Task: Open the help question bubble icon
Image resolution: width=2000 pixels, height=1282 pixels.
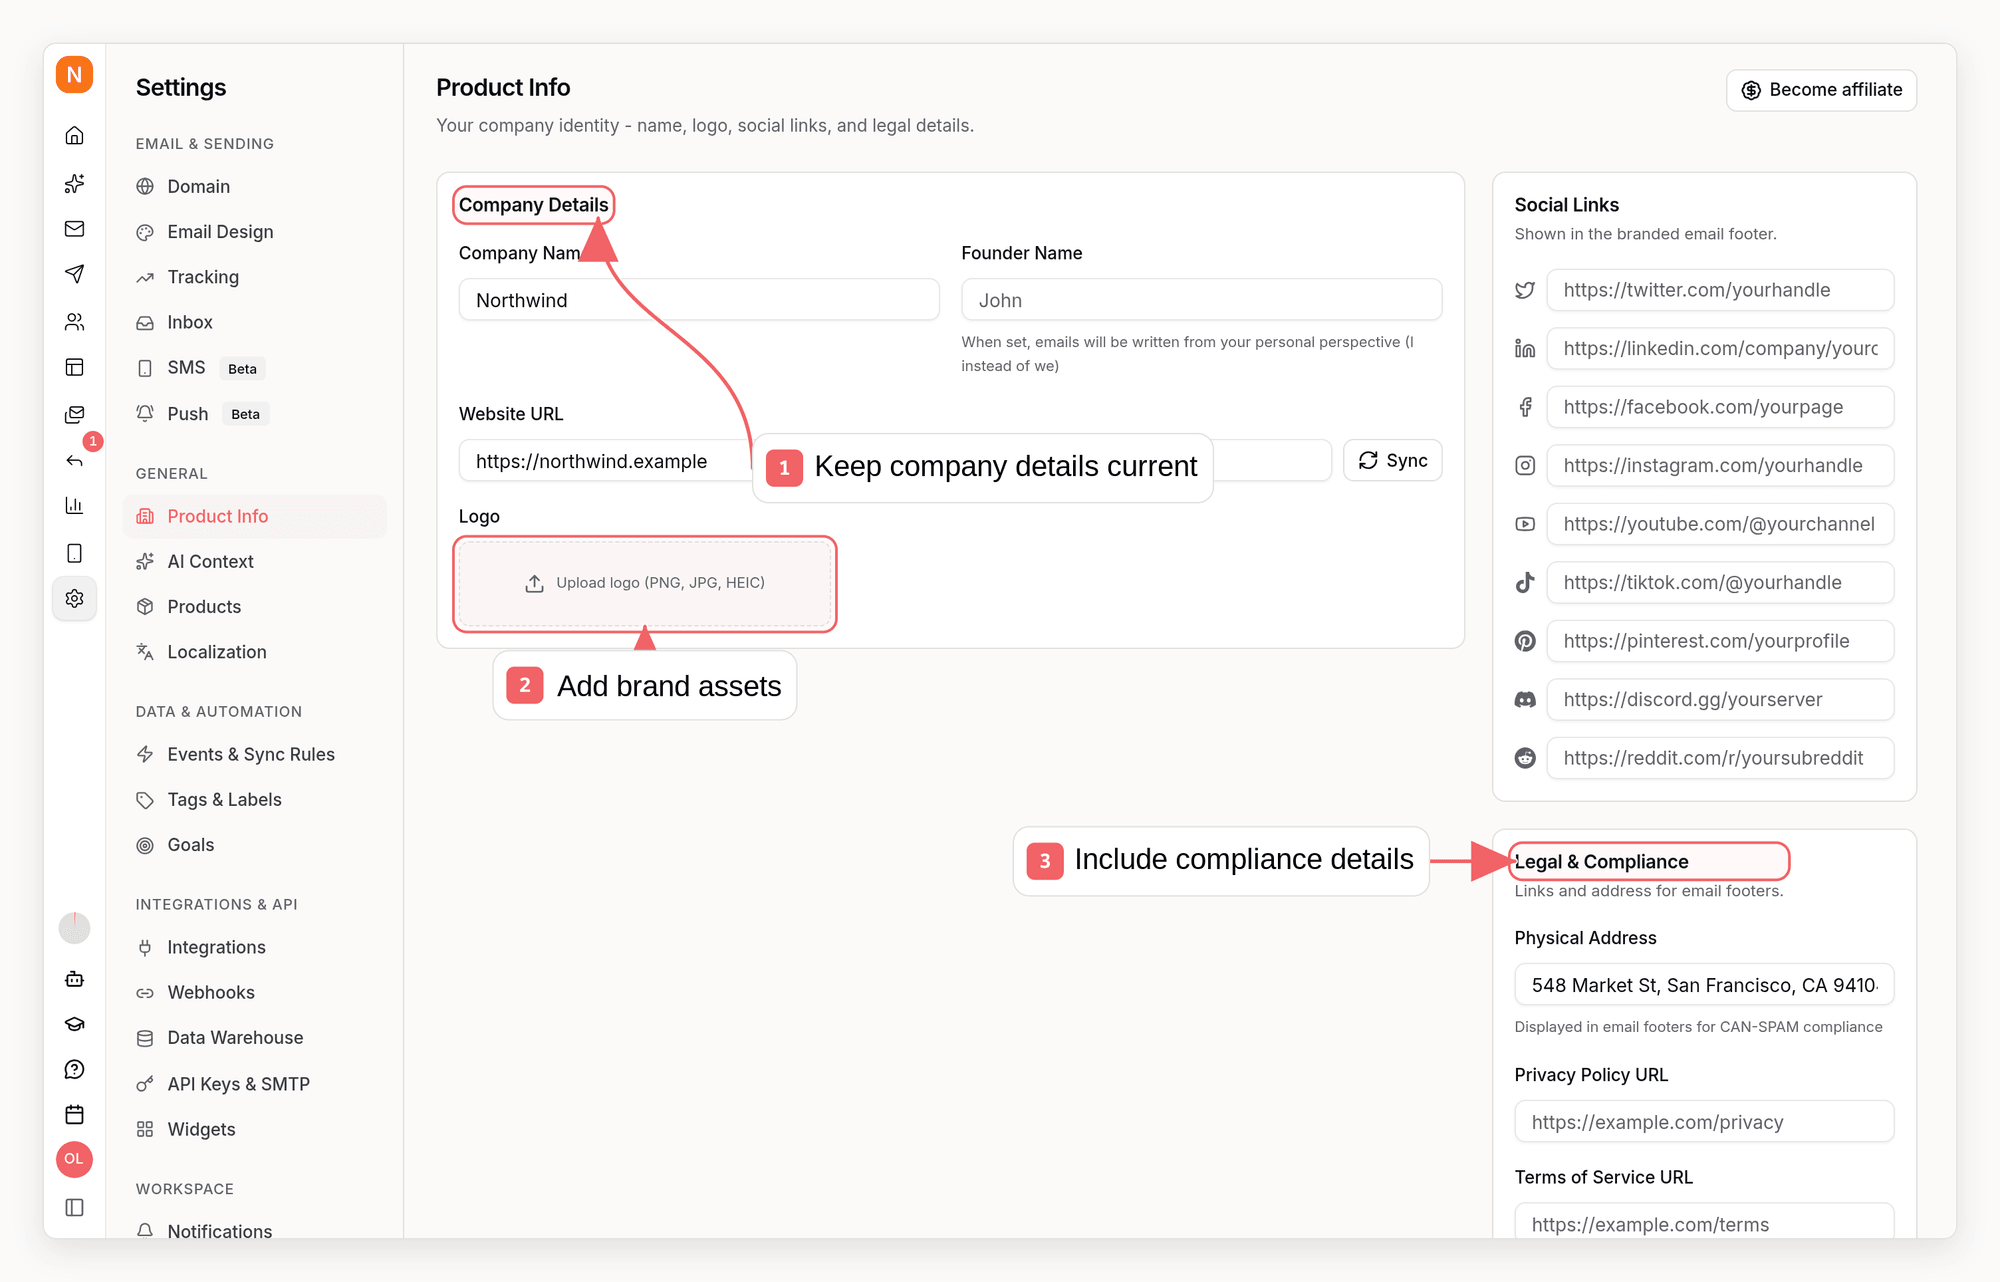Action: point(74,1069)
